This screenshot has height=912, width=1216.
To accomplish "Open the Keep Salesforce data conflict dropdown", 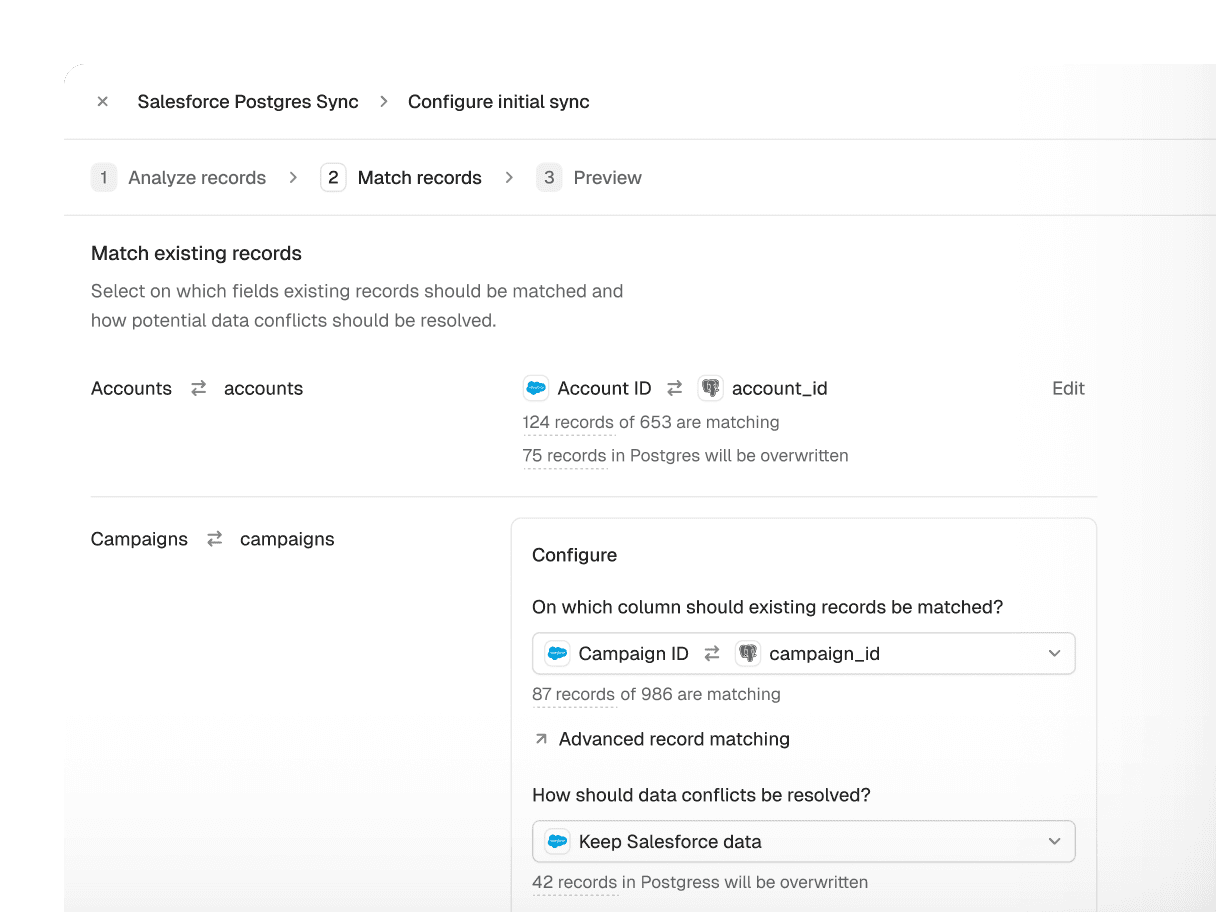I will click(x=803, y=842).
